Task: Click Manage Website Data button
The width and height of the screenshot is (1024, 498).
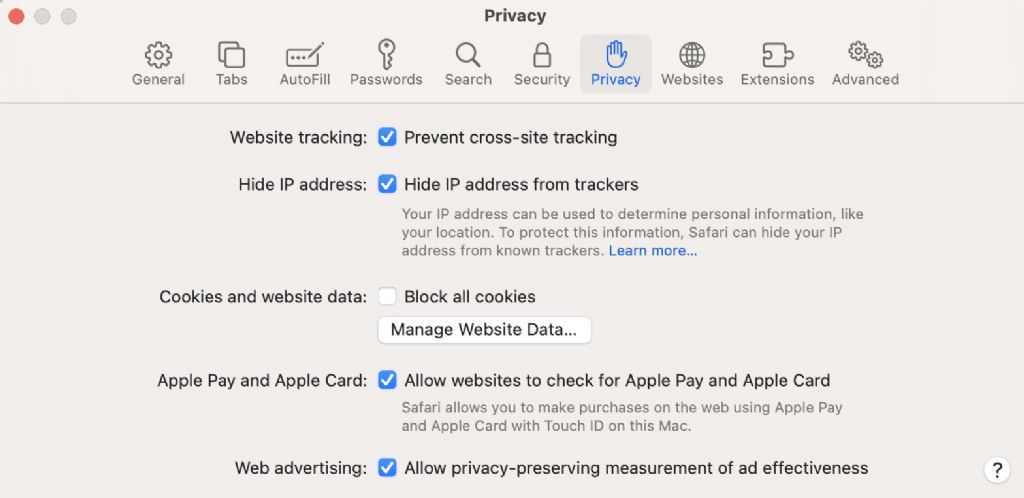Action: click(484, 330)
